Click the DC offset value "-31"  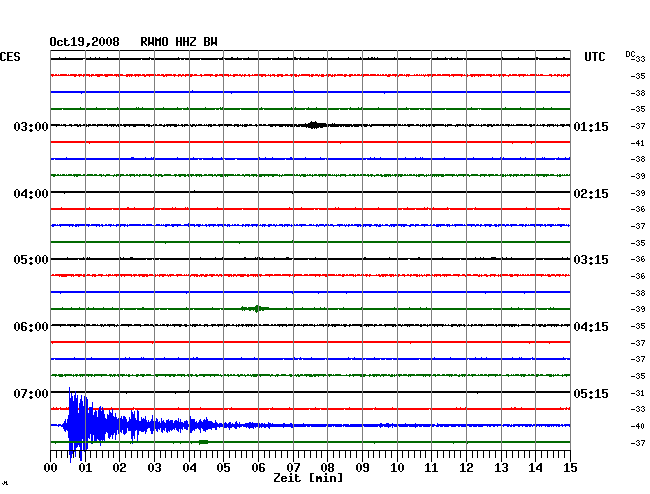638,393
